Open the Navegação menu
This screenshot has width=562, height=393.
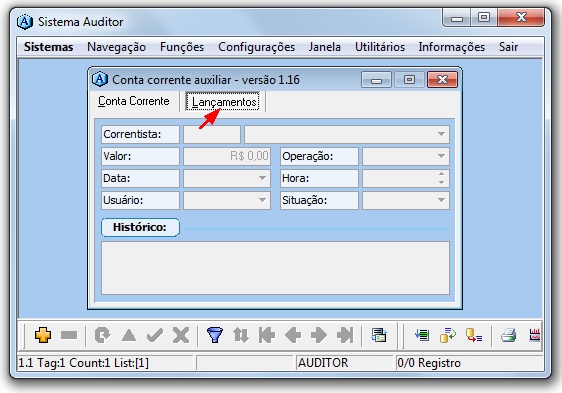coord(116,47)
